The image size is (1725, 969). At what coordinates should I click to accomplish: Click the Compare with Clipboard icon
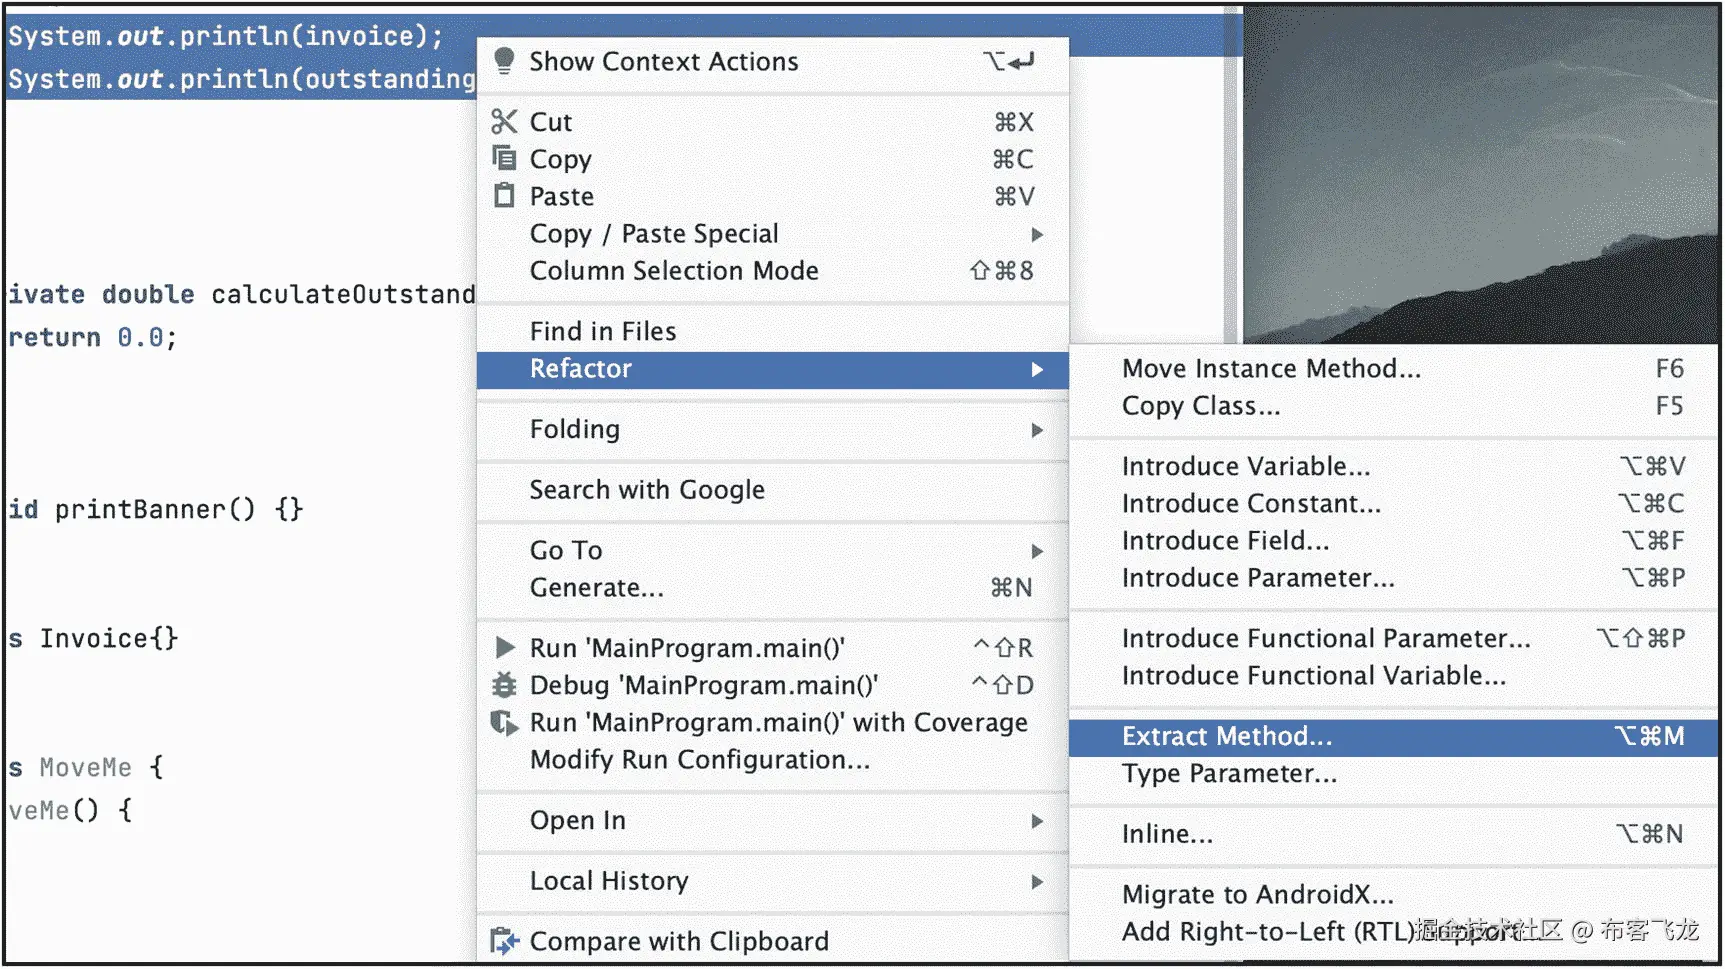504,941
